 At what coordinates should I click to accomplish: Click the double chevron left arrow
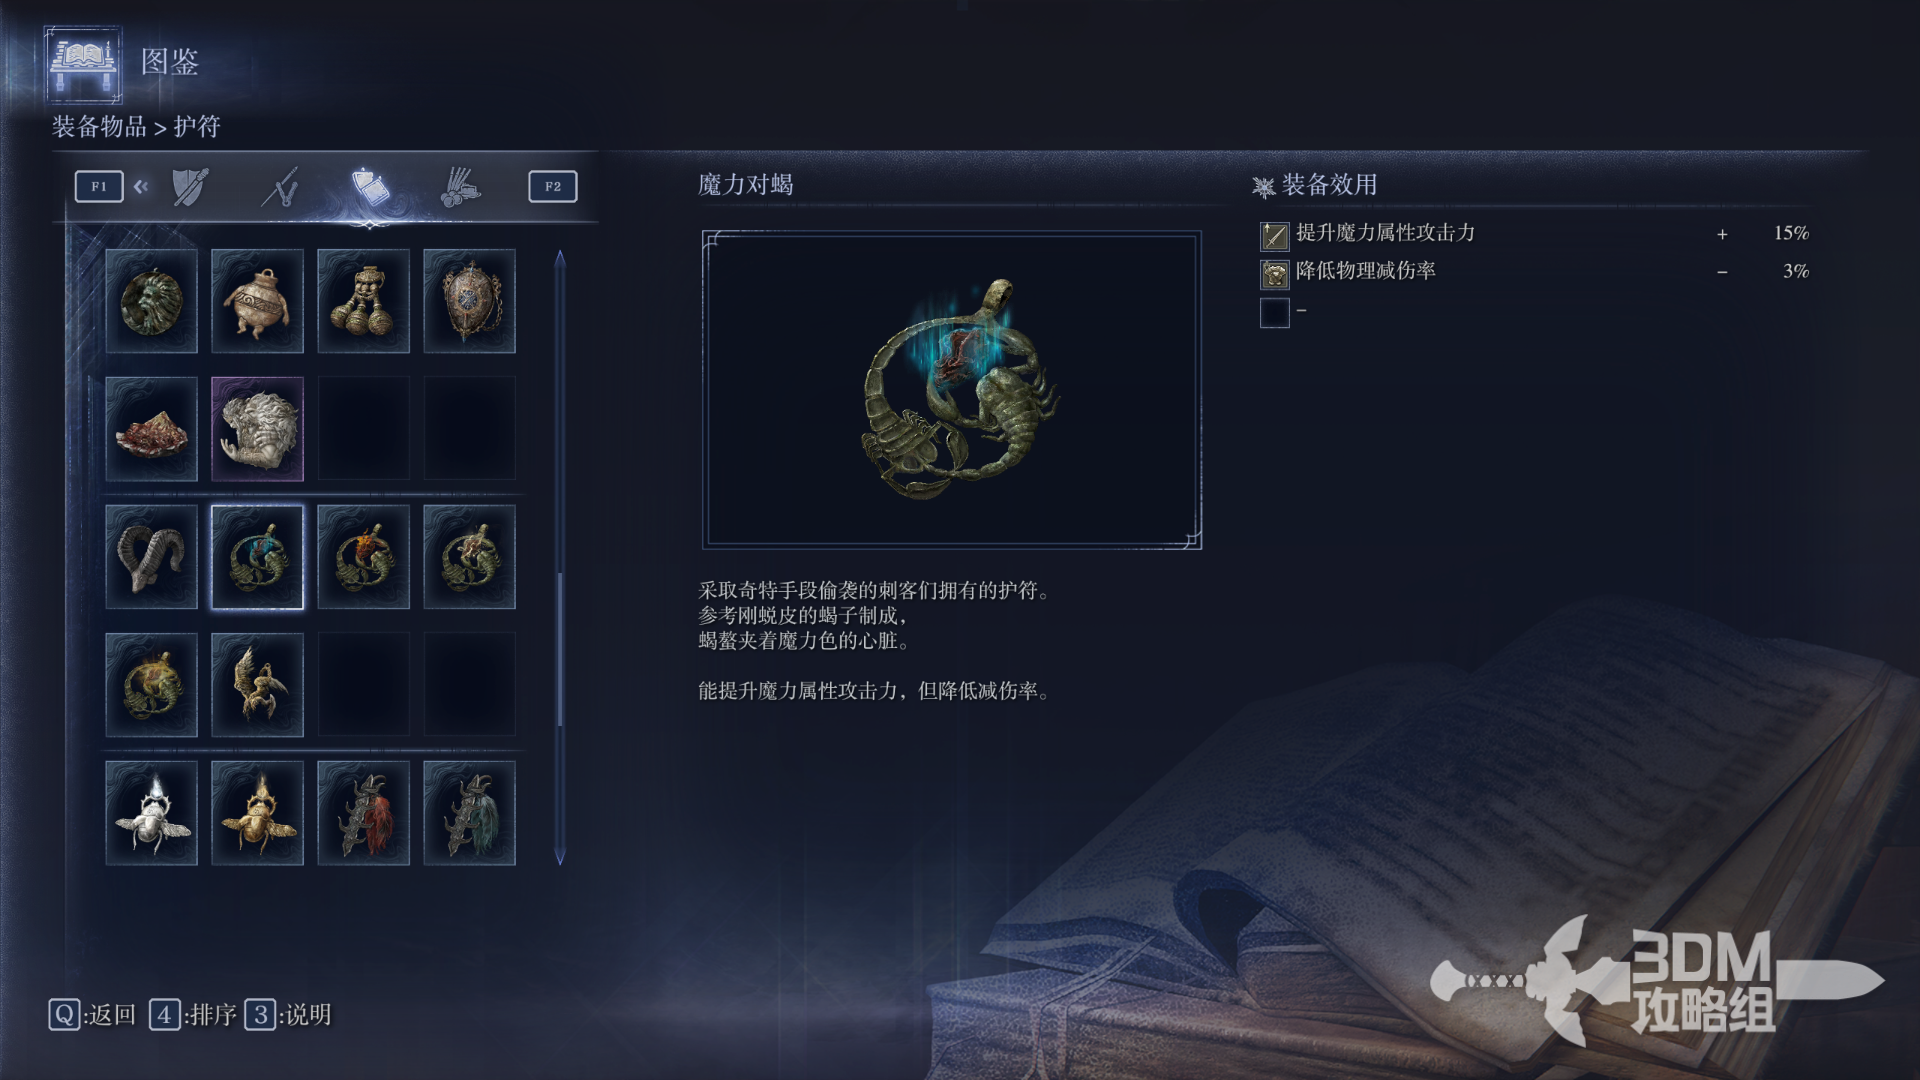[x=141, y=186]
